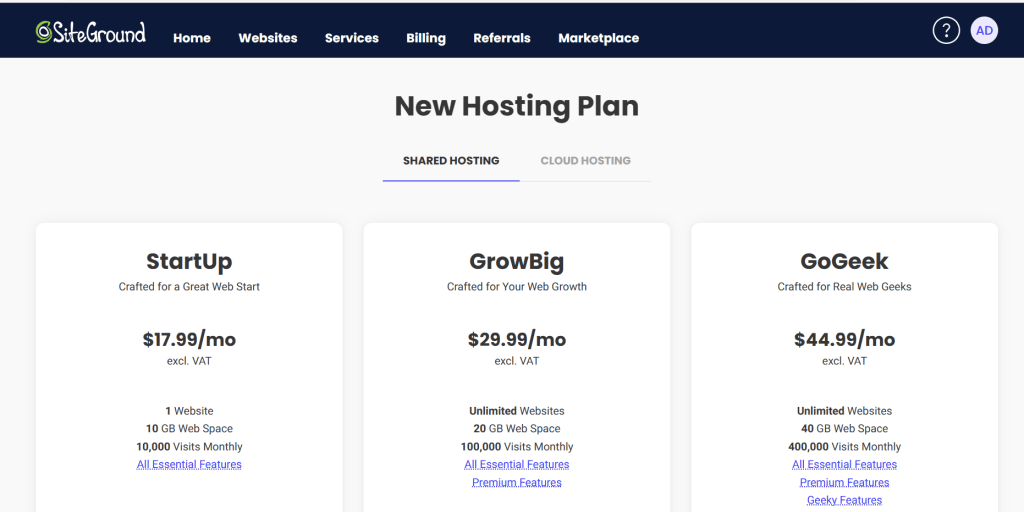This screenshot has width=1024, height=512.
Task: View GrowBig's Premium Features link
Action: coord(517,482)
